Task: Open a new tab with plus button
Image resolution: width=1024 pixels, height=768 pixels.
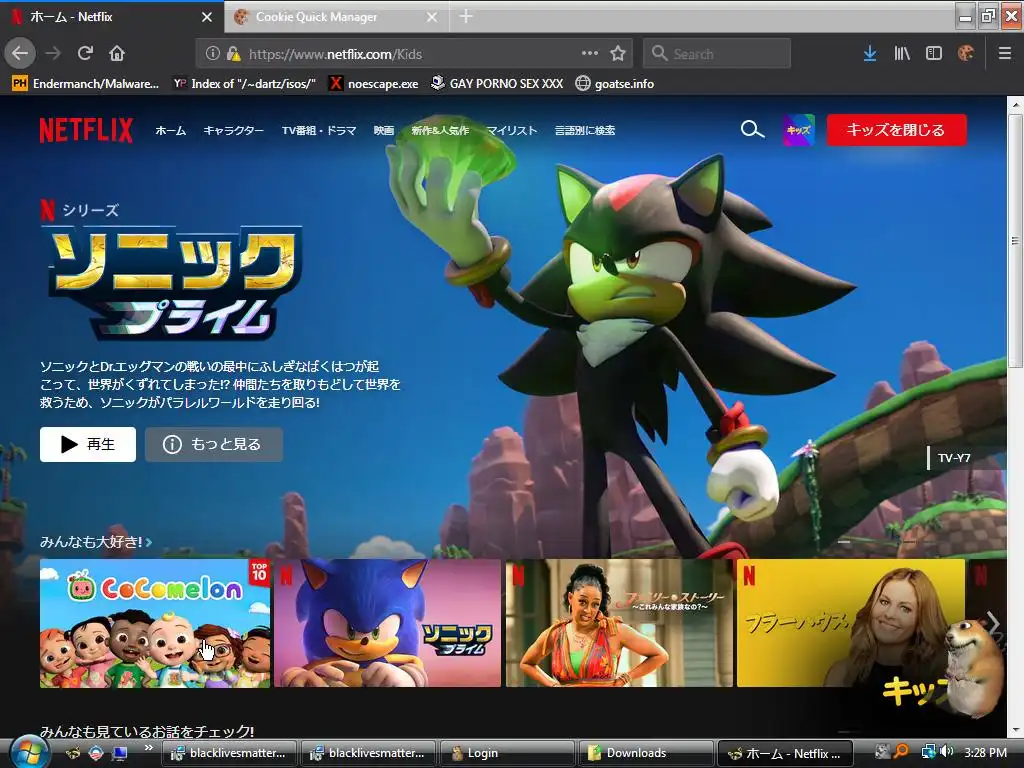Action: pyautogui.click(x=466, y=16)
